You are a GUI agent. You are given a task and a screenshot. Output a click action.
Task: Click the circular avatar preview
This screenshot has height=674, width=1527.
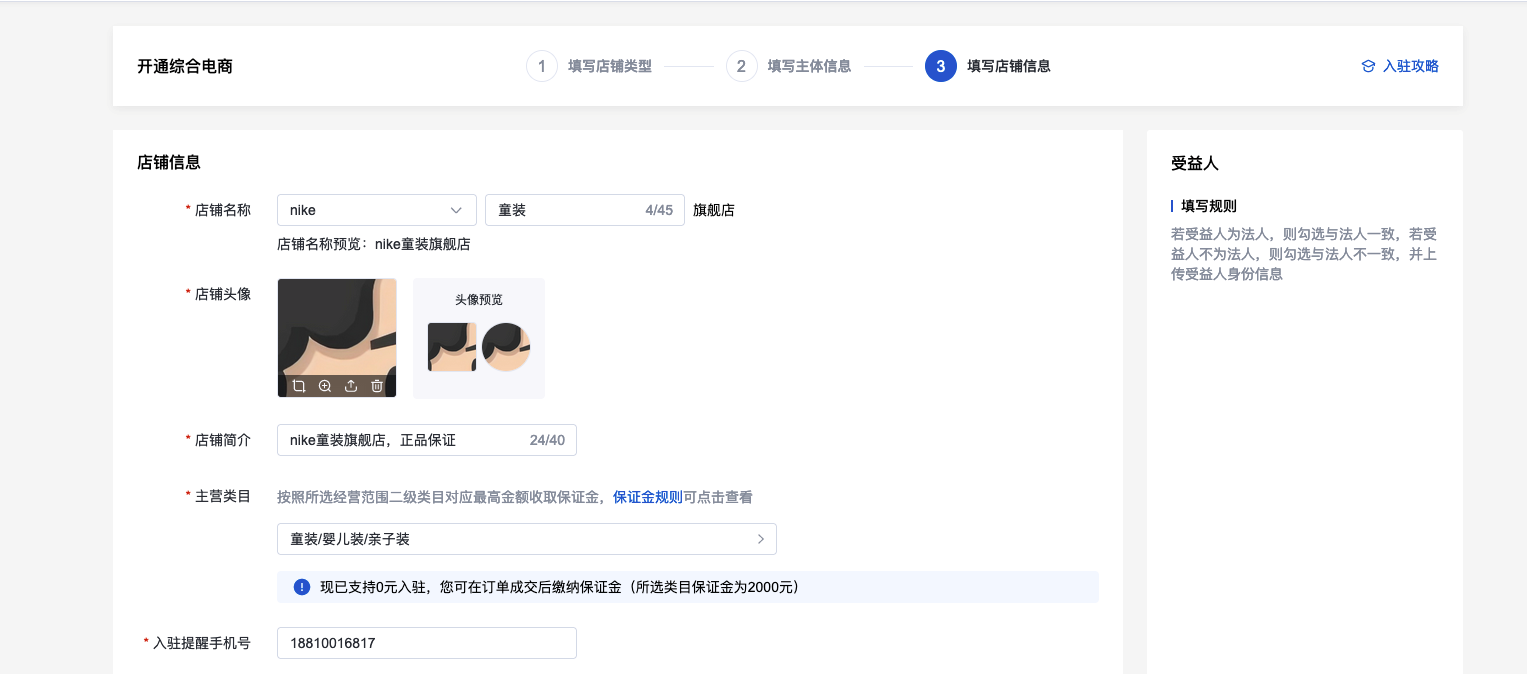pos(506,347)
